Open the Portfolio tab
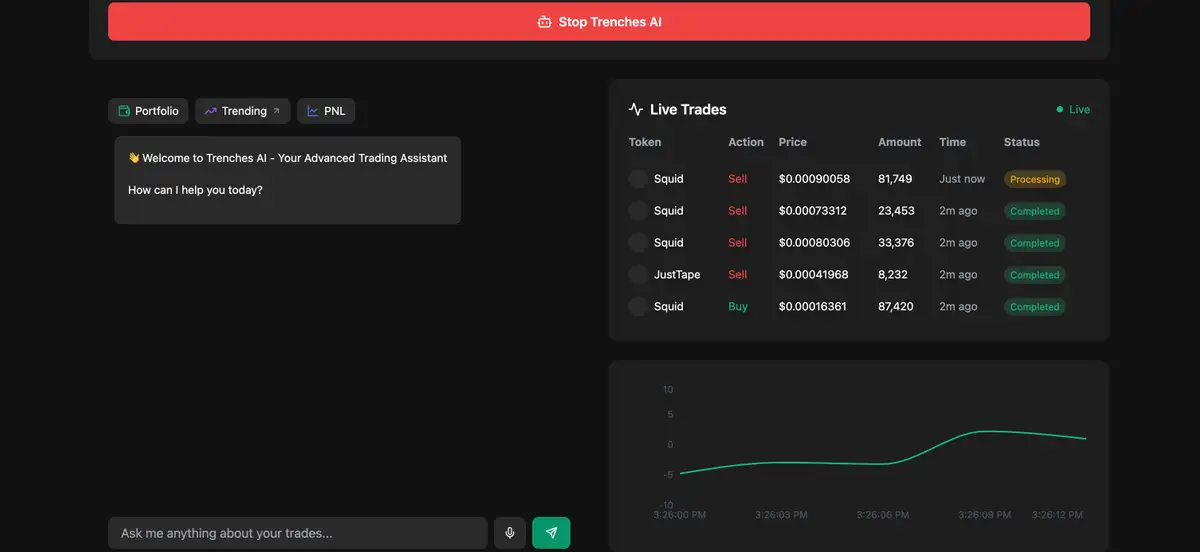This screenshot has height=552, width=1200. coord(148,111)
